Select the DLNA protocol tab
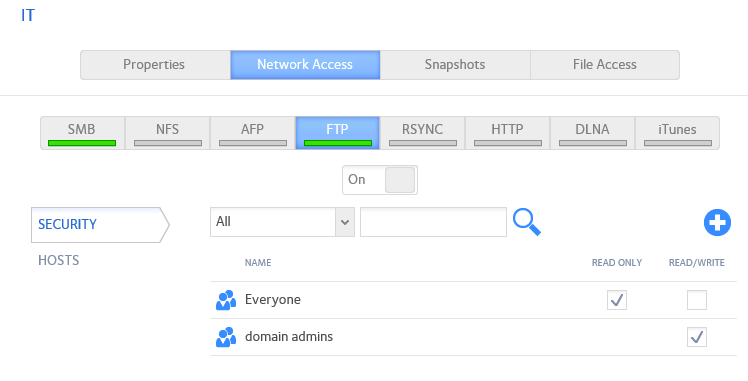This screenshot has width=748, height=381. click(592, 133)
